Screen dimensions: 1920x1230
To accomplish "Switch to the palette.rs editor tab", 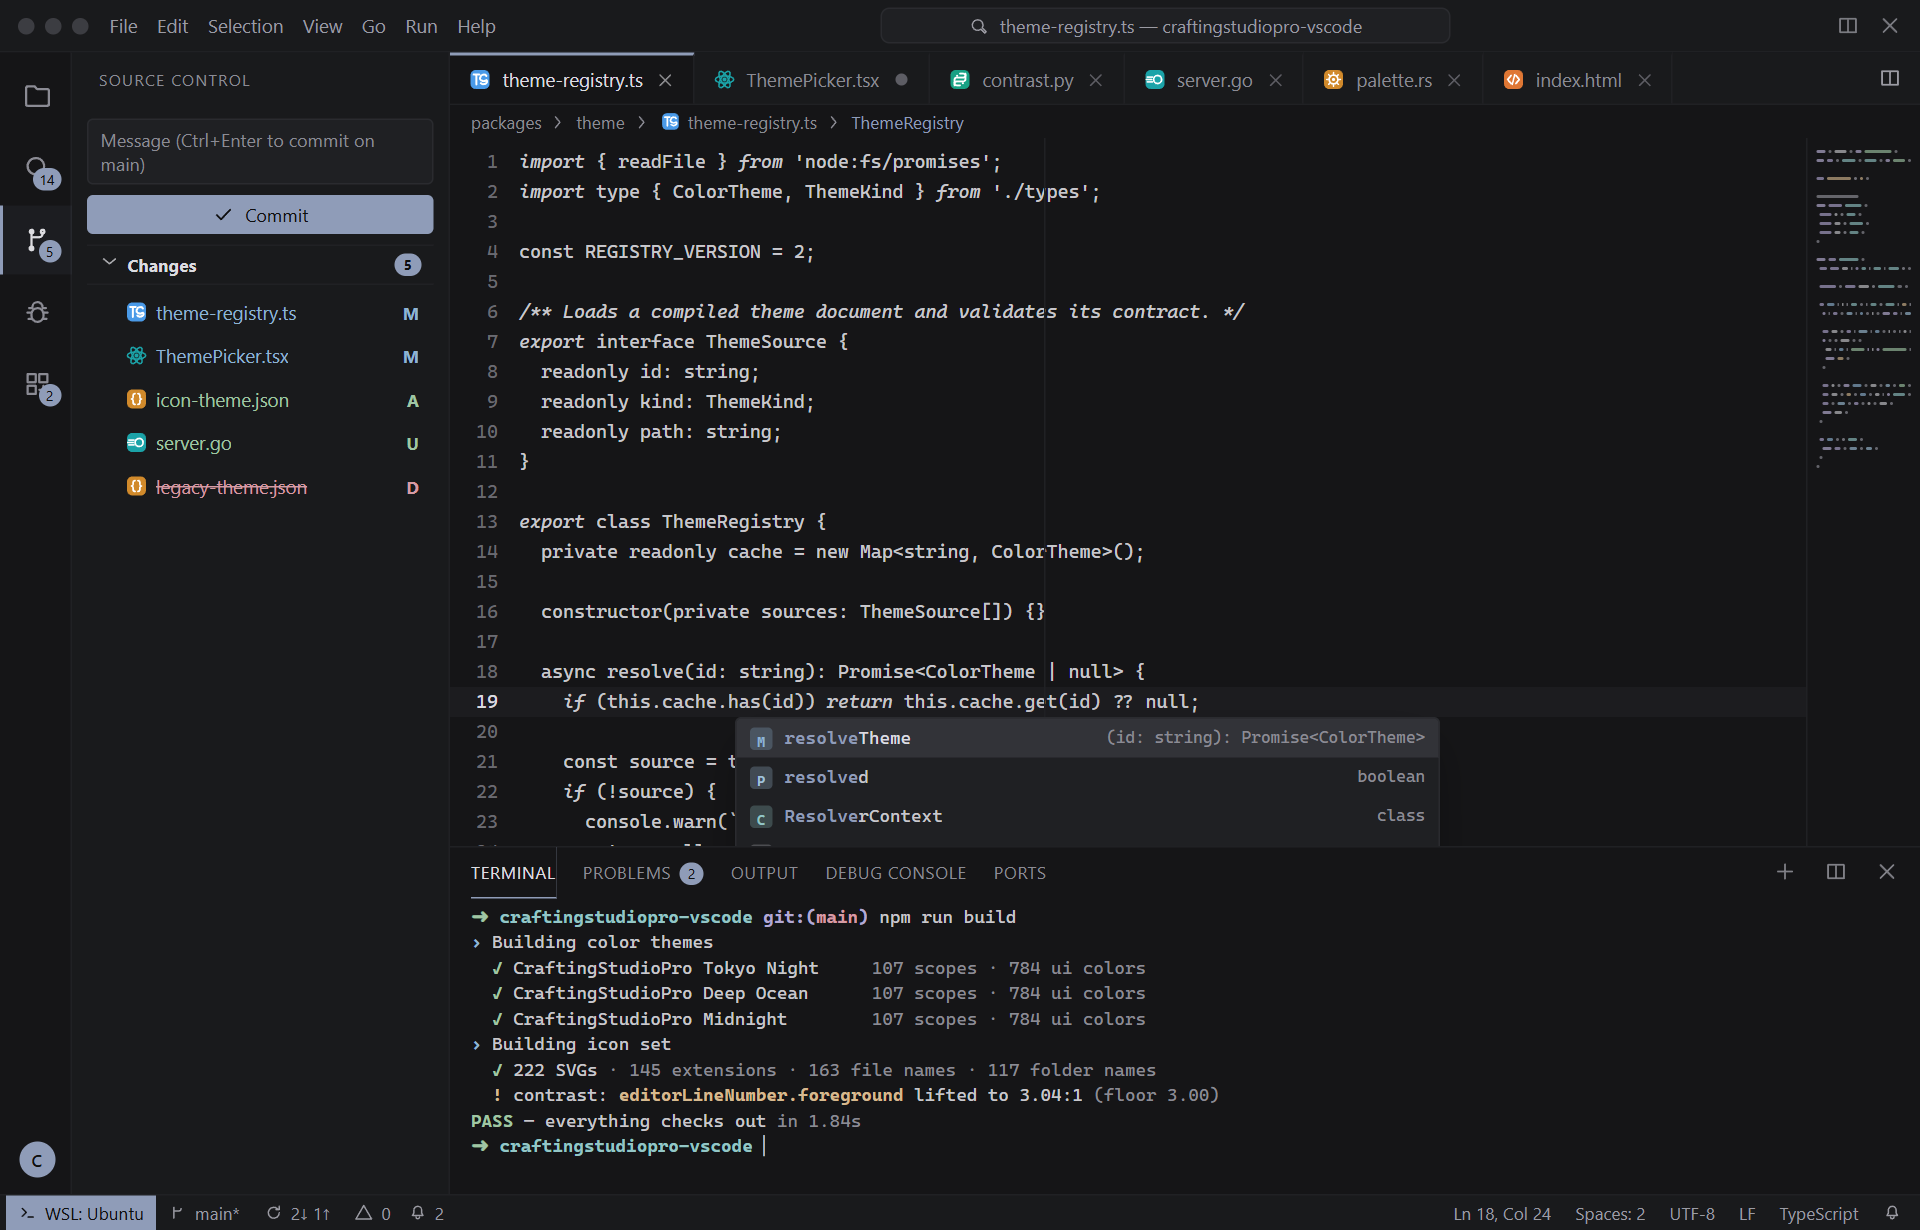I will coord(1393,80).
